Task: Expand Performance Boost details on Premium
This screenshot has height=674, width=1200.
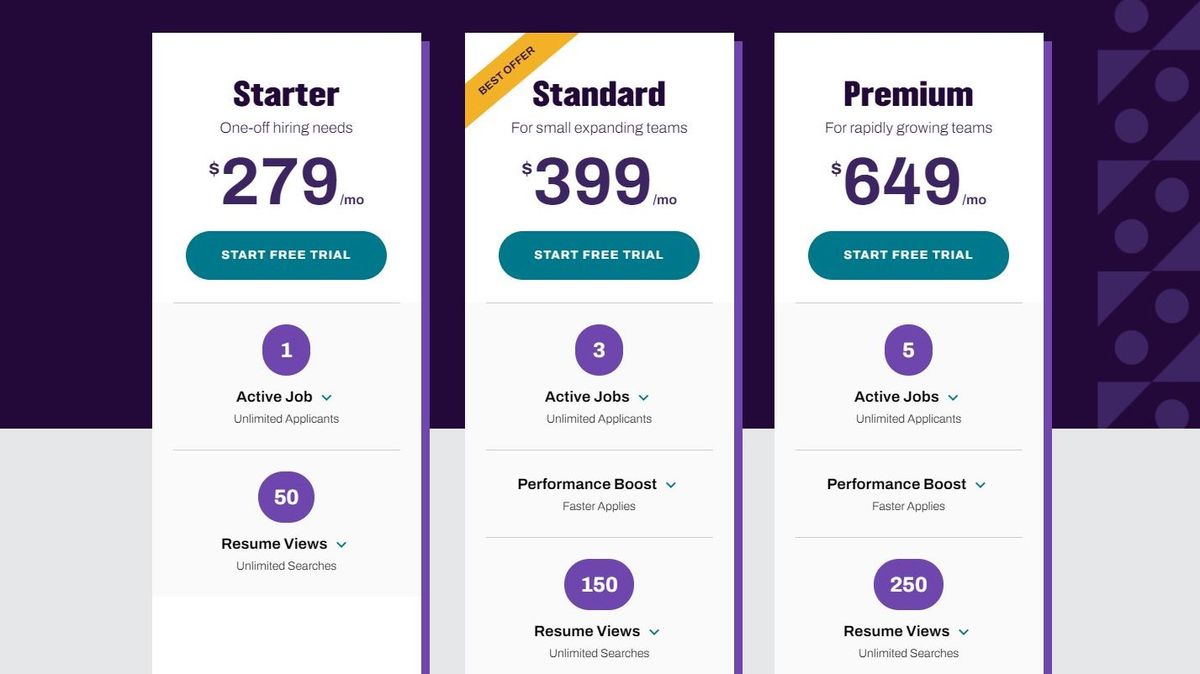Action: (x=980, y=484)
